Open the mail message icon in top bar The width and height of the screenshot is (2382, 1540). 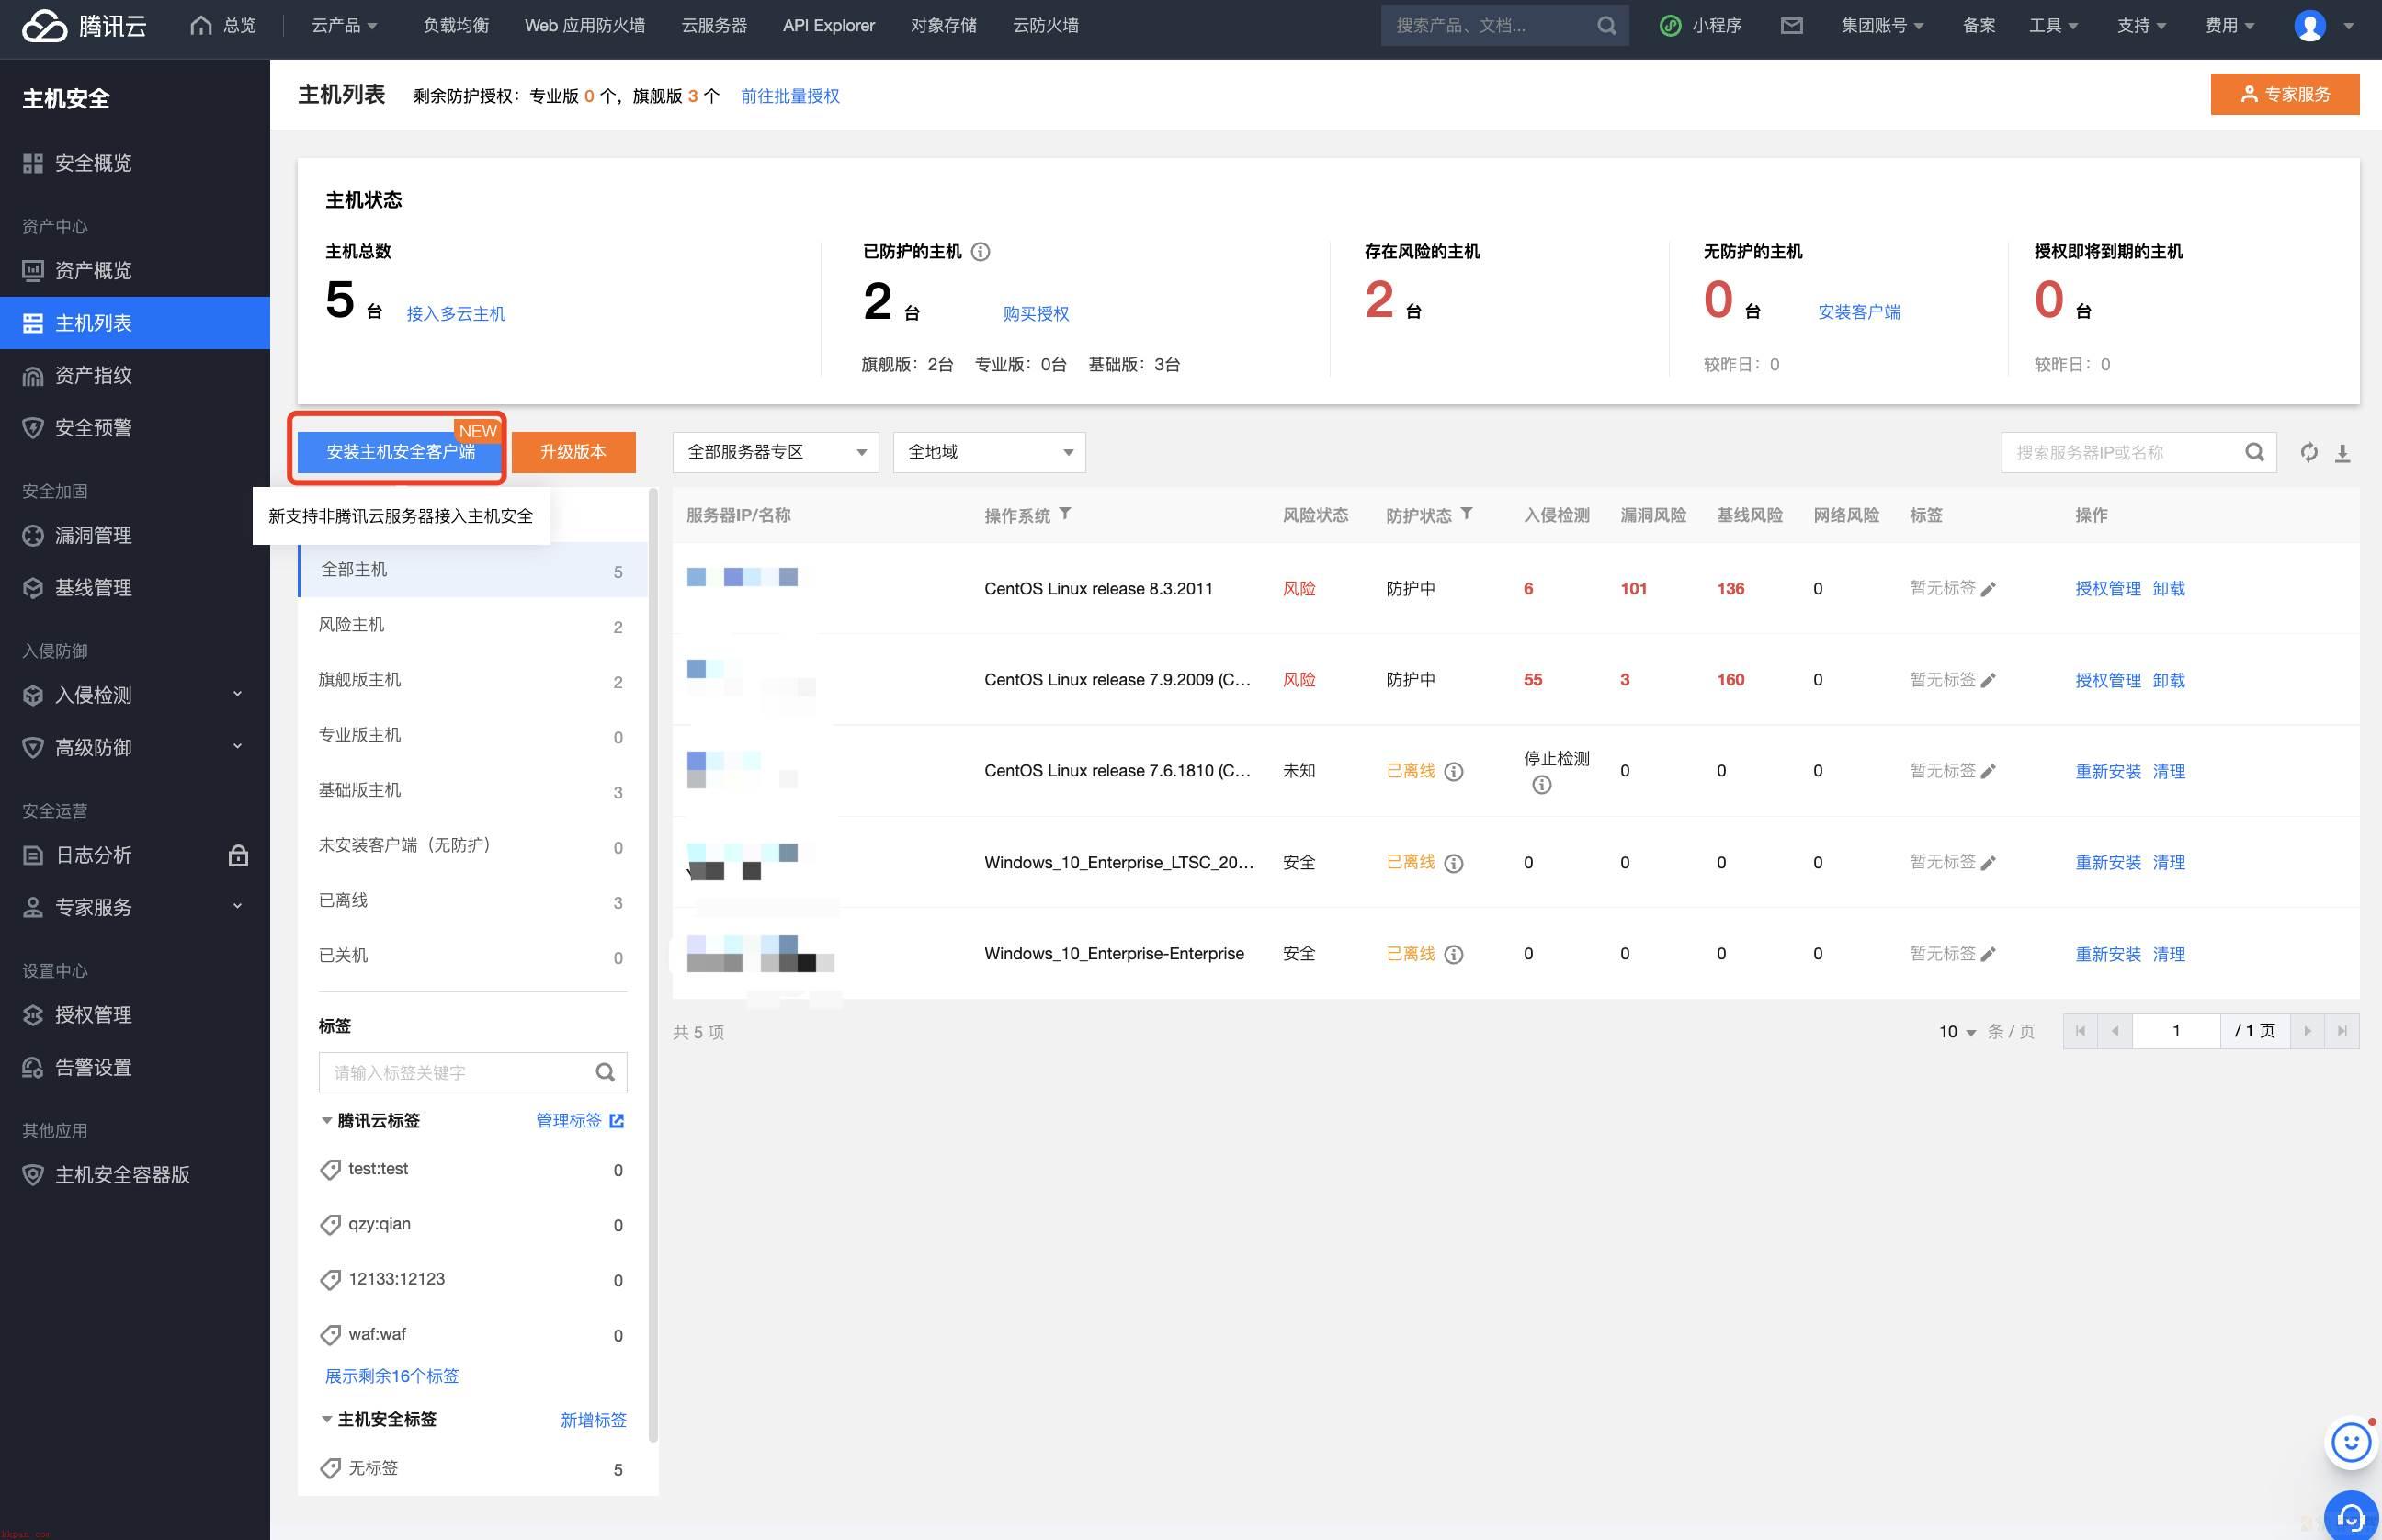(x=1791, y=25)
